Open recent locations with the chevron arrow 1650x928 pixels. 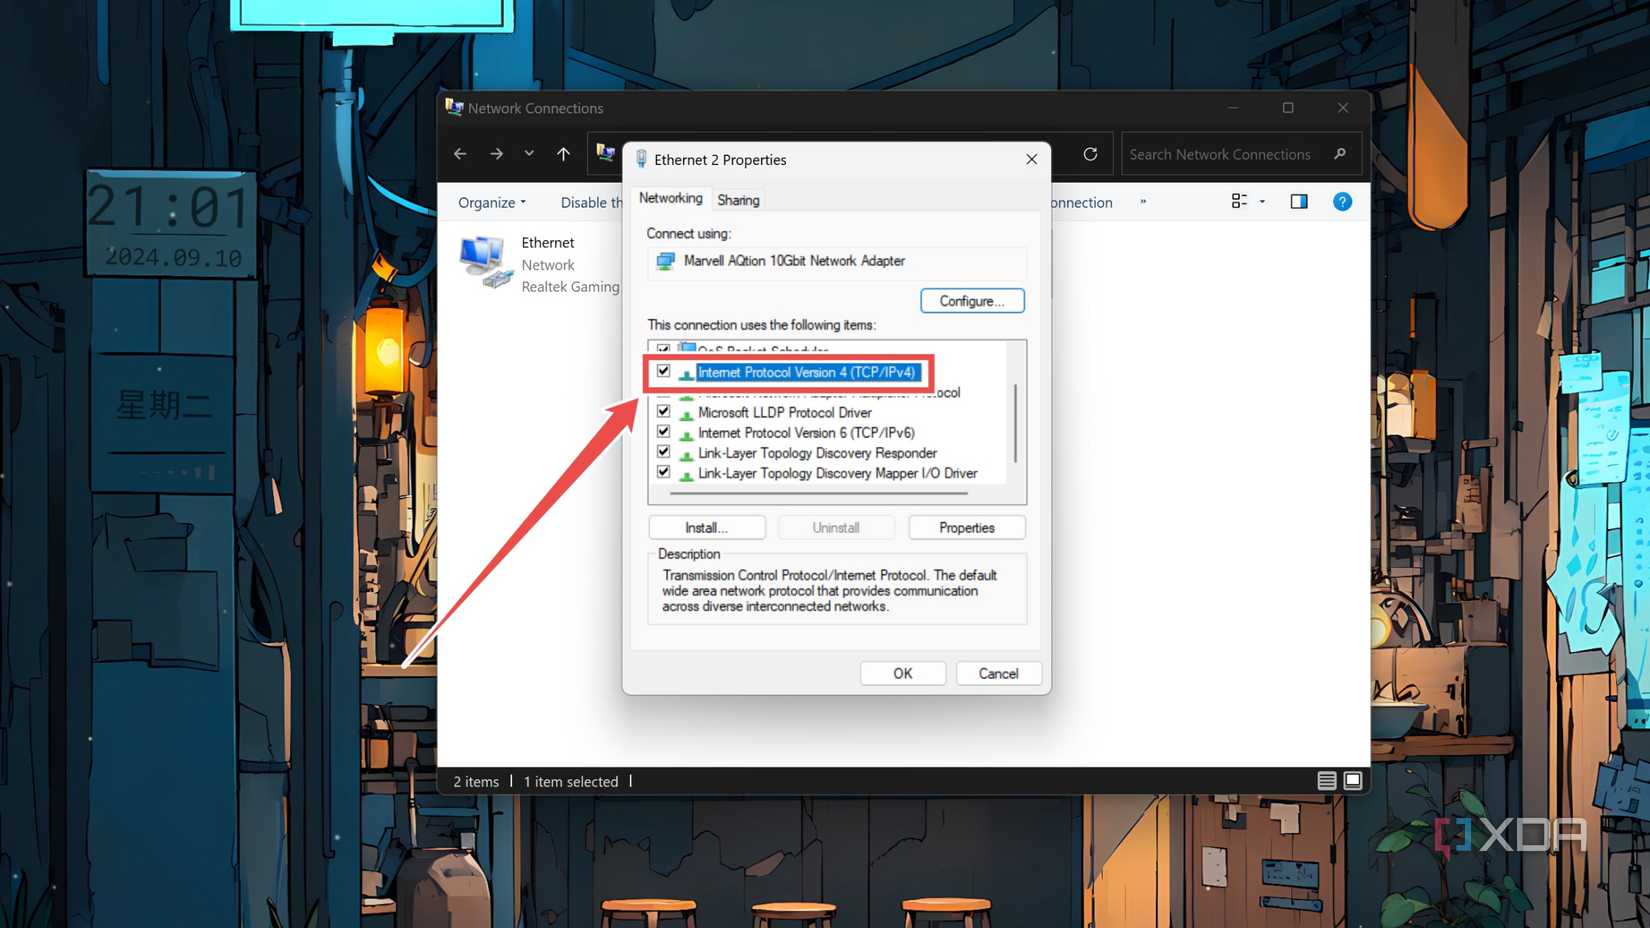tap(528, 154)
